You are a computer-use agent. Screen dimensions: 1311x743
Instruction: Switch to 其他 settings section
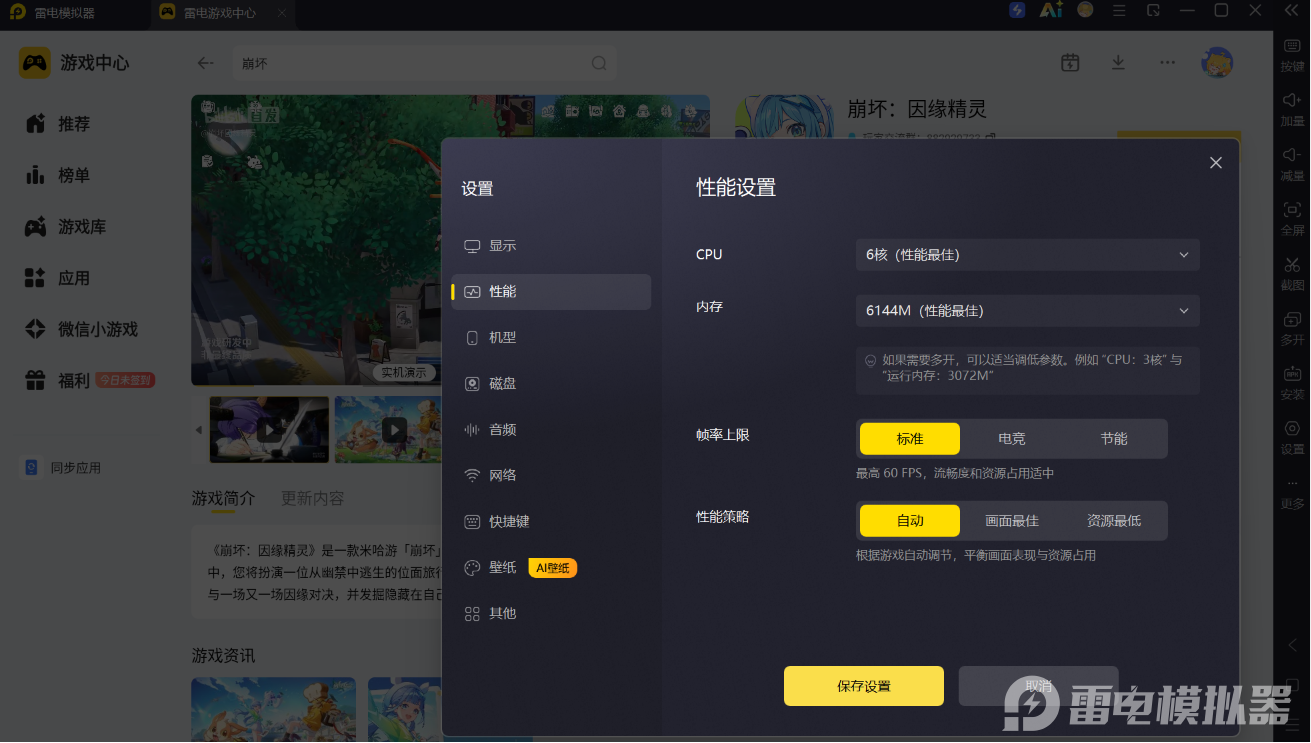point(551,614)
